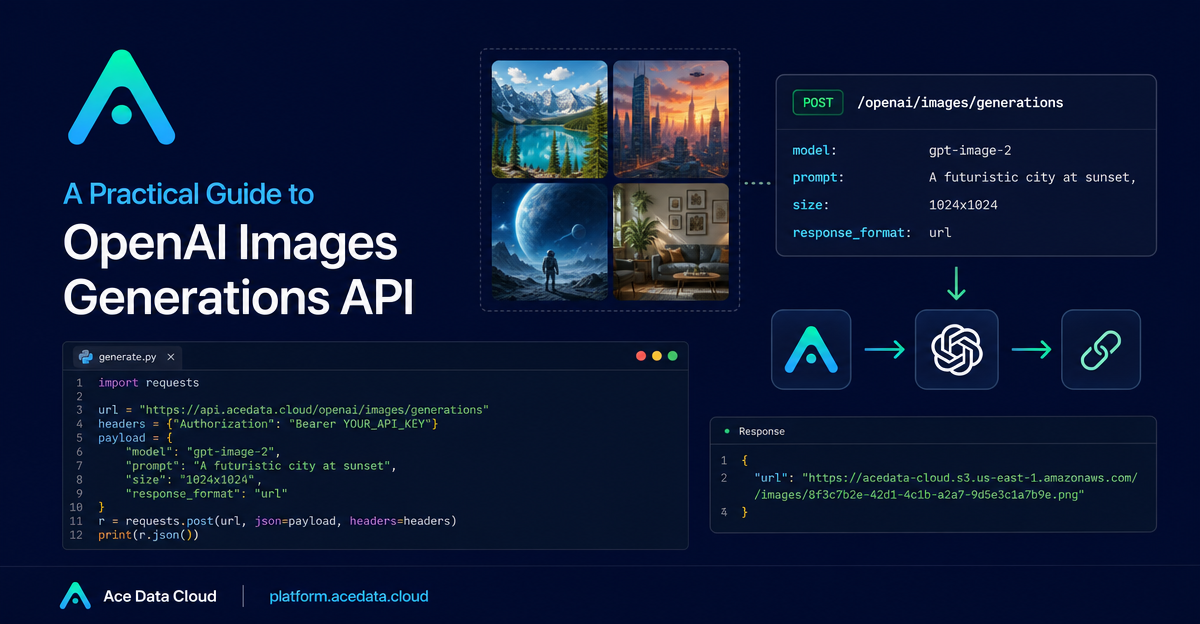Open the astronaut and planet thumbnail
The width and height of the screenshot is (1200, 624).
550,241
